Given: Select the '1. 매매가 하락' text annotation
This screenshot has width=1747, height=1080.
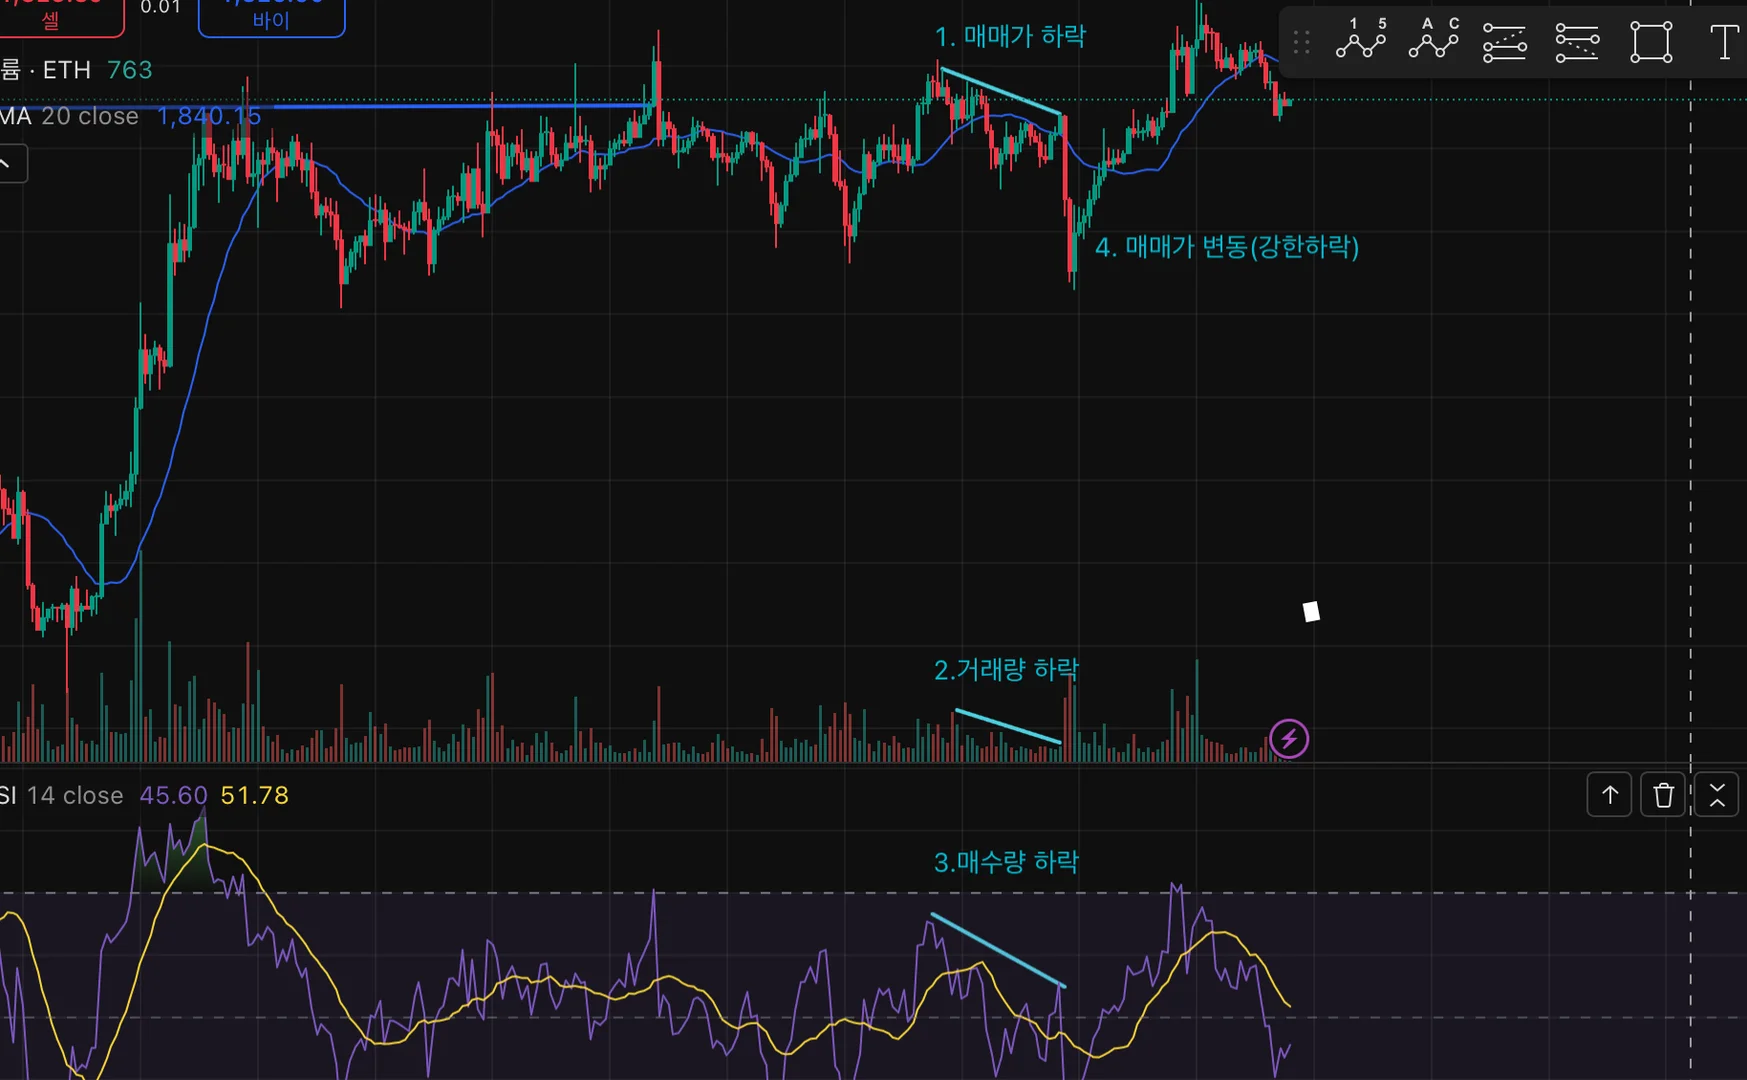Looking at the screenshot, I should (x=1010, y=37).
